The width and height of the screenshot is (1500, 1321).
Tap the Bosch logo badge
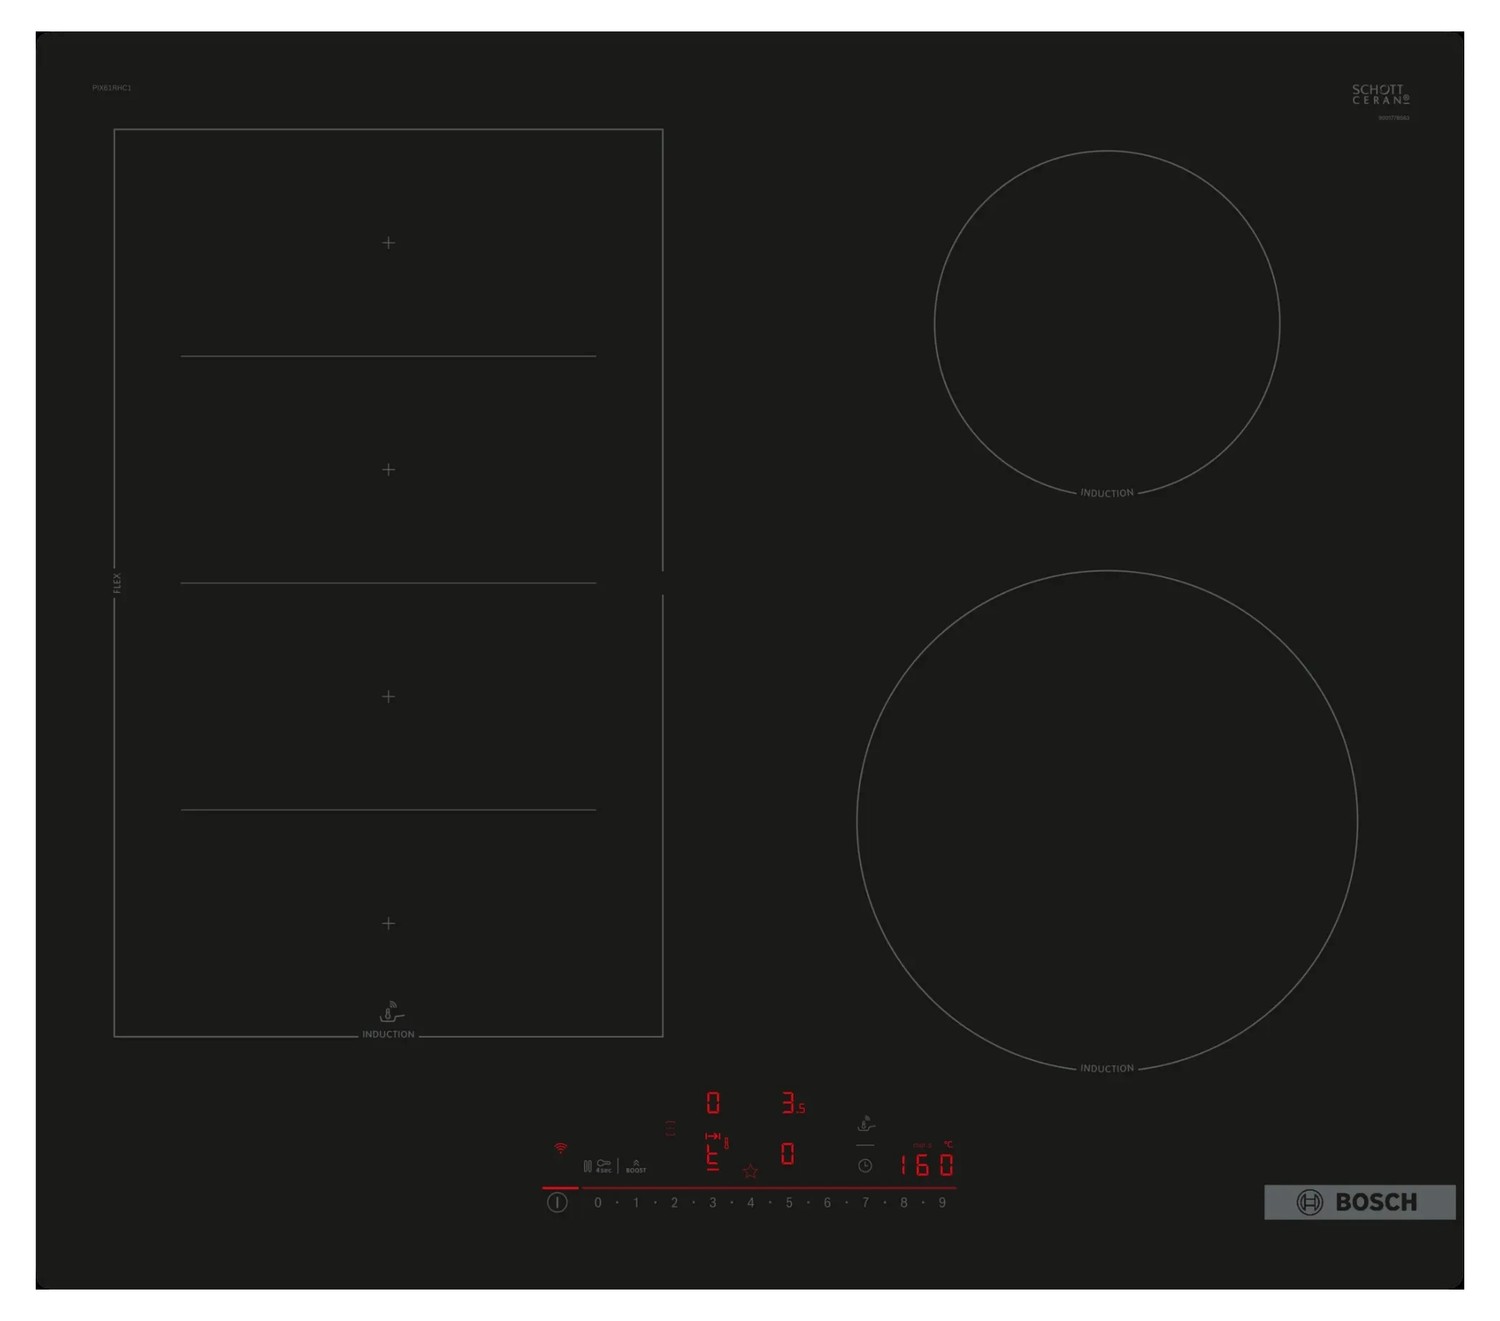pos(1360,1202)
